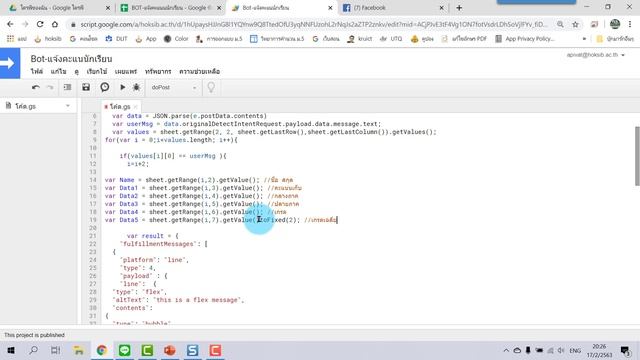Open the เผยแพร่ (Publish) menu
Image resolution: width=640 pixels, height=360 pixels.
(x=126, y=71)
